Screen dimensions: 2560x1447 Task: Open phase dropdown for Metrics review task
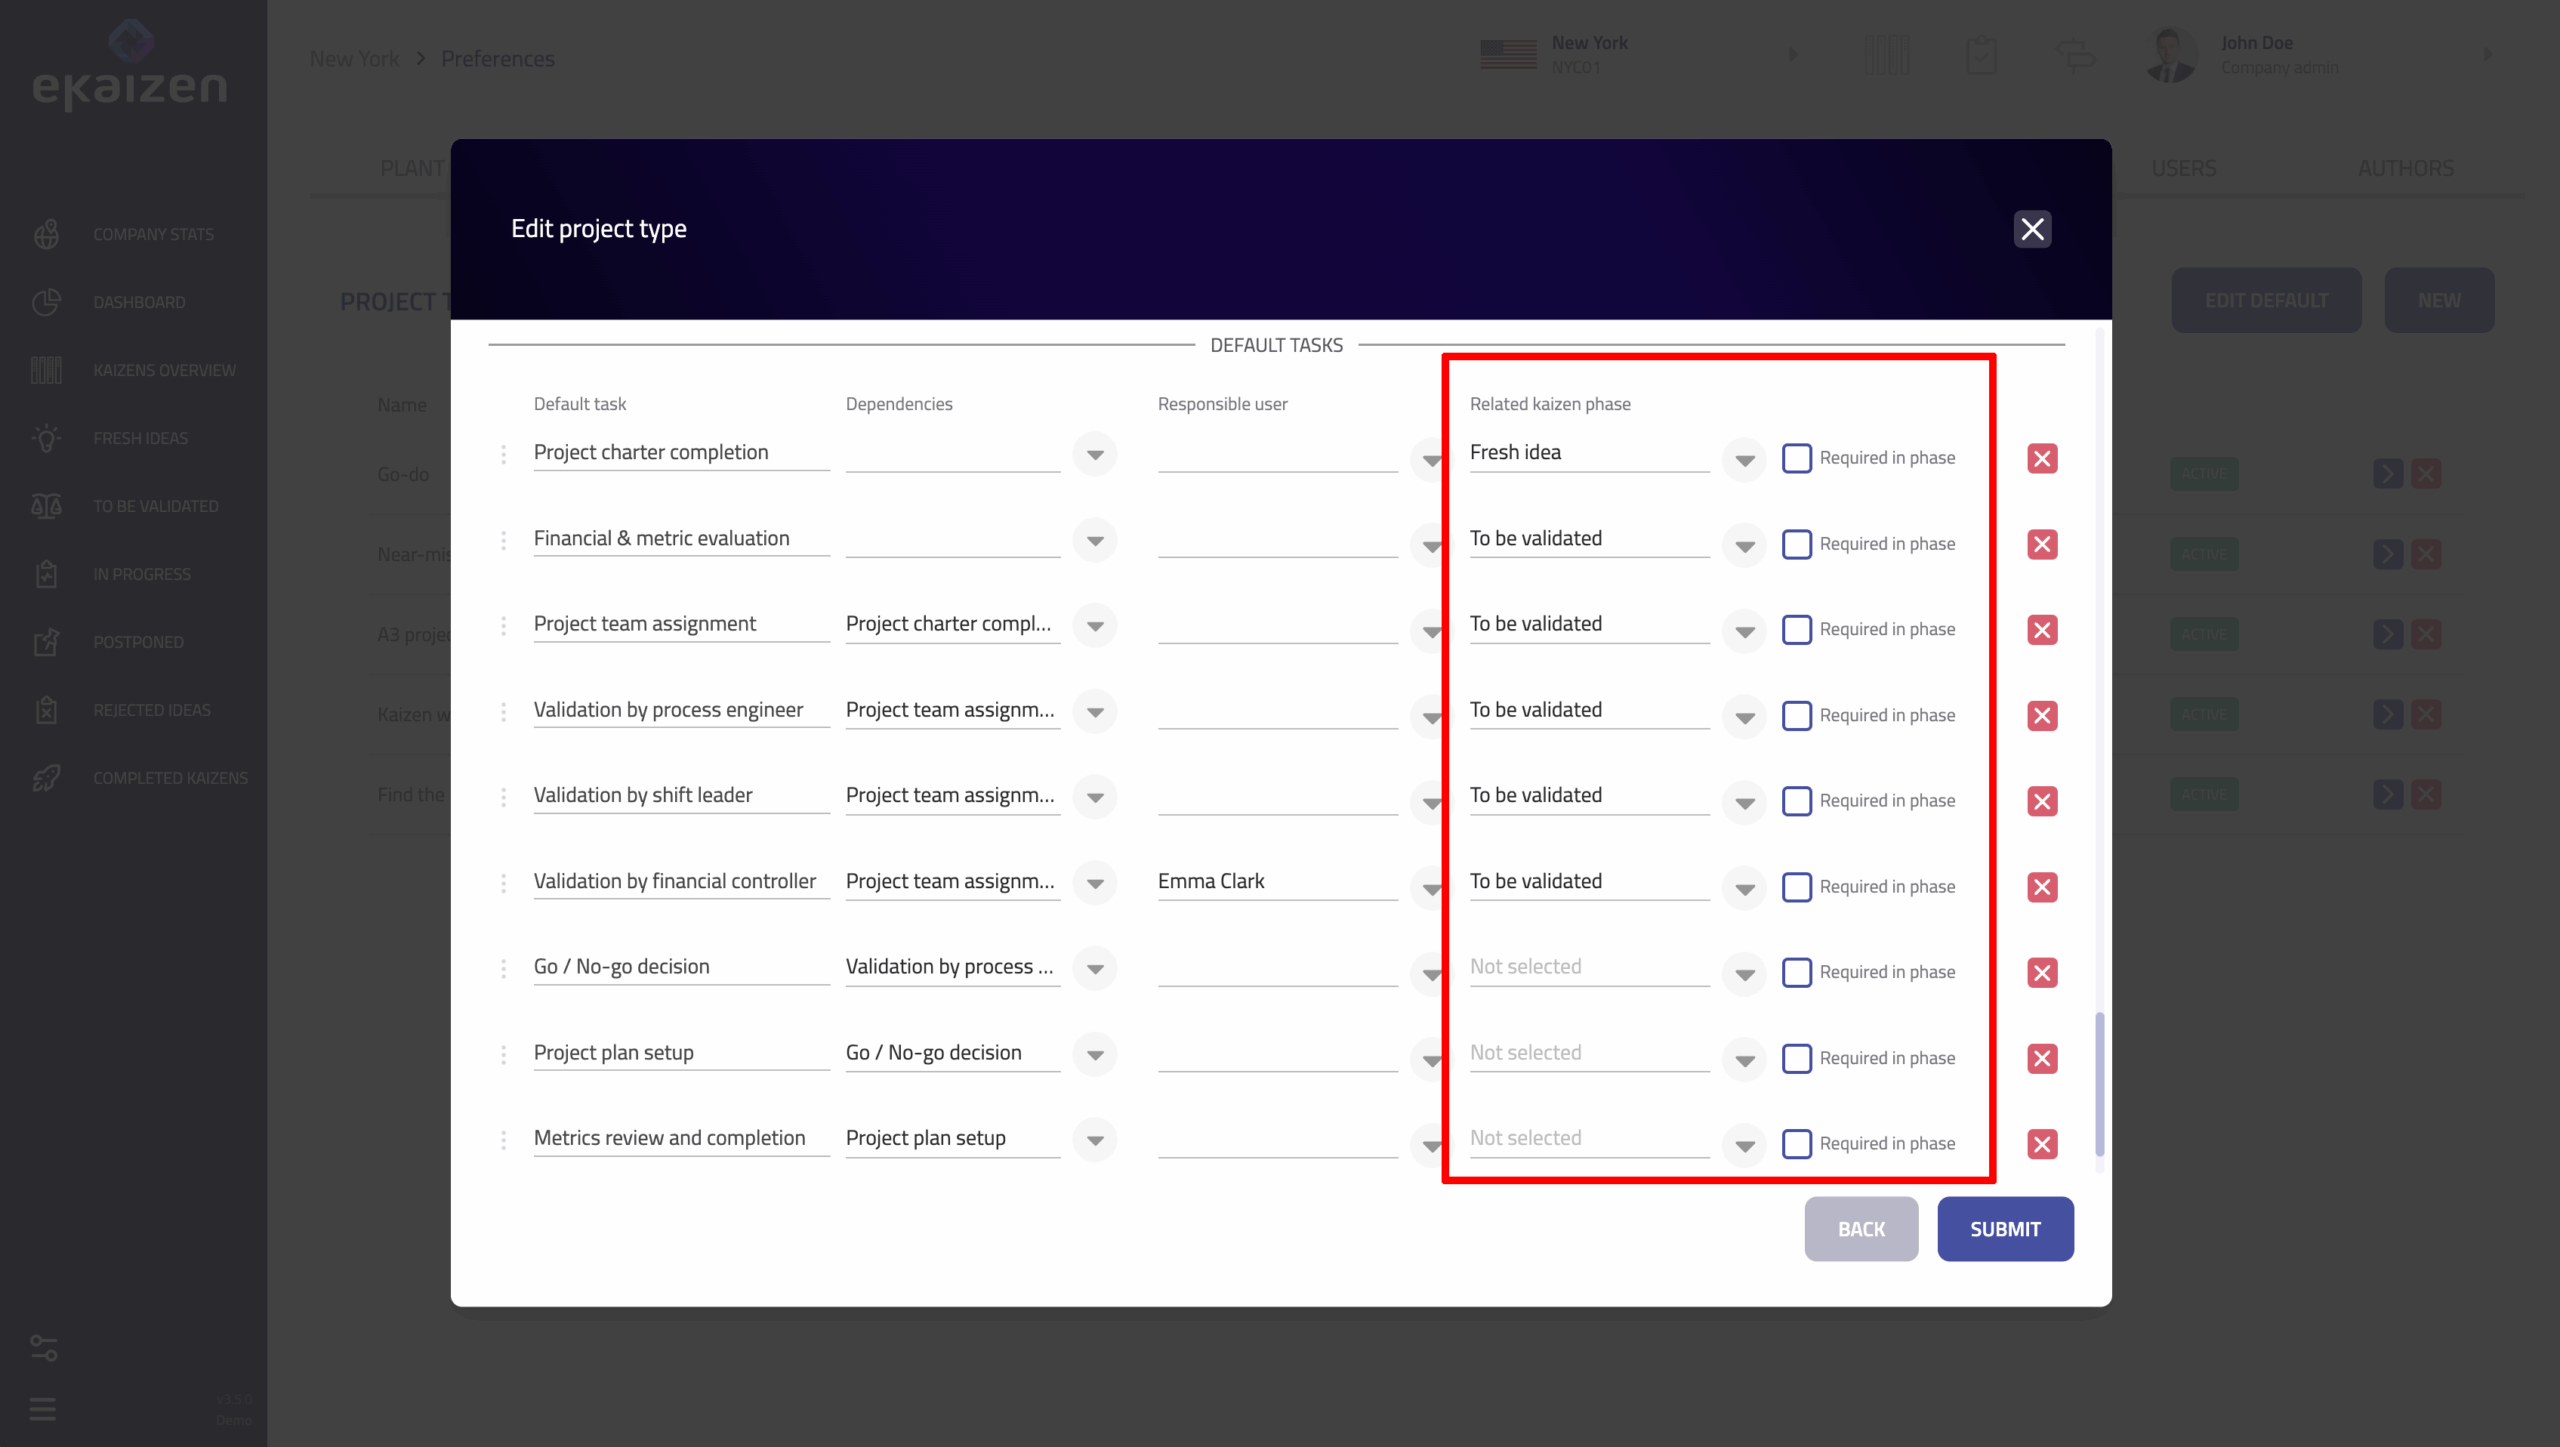click(x=1744, y=1145)
